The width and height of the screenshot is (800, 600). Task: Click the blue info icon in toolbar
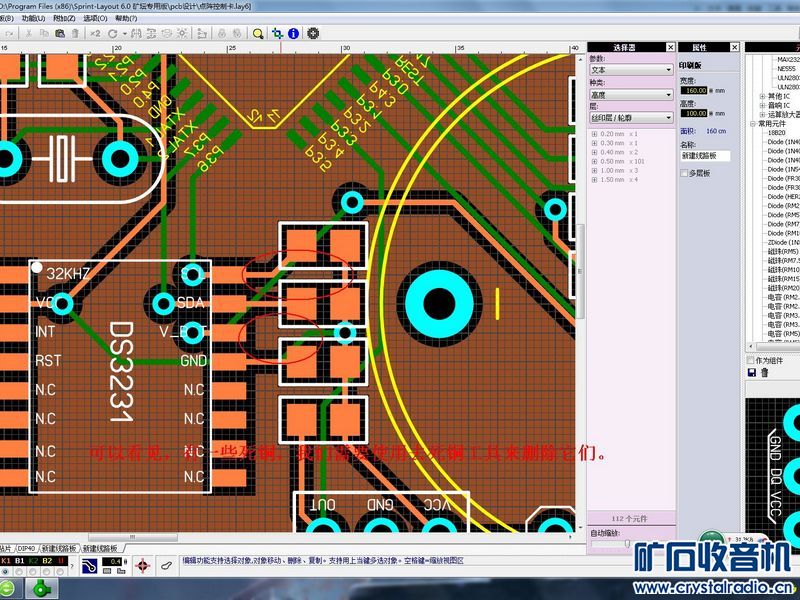[293, 33]
